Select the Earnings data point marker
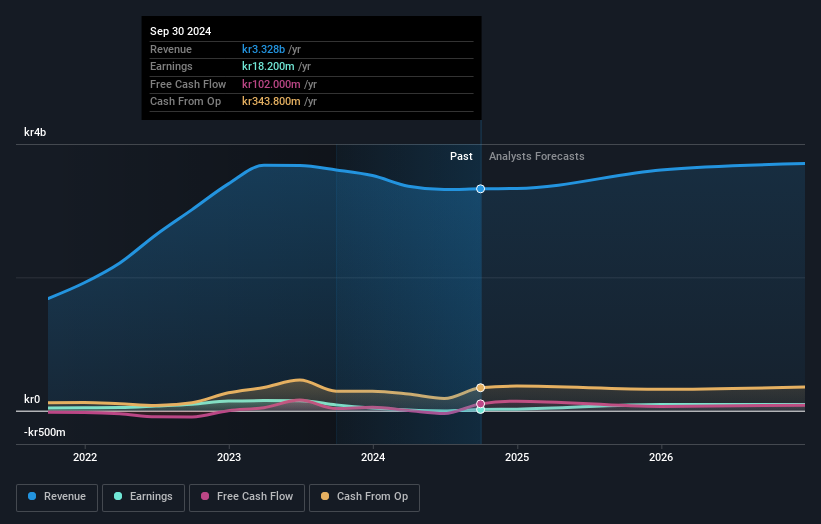The image size is (821, 524). pos(480,410)
